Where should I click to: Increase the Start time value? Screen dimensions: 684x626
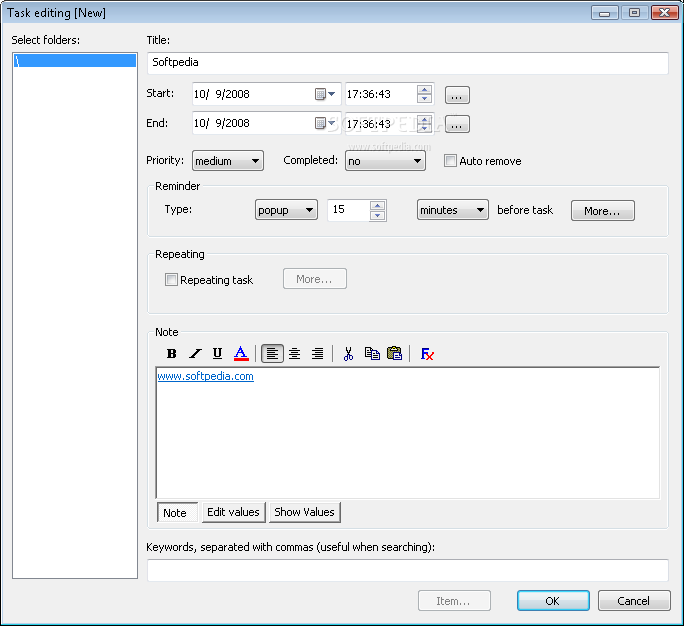point(424,89)
